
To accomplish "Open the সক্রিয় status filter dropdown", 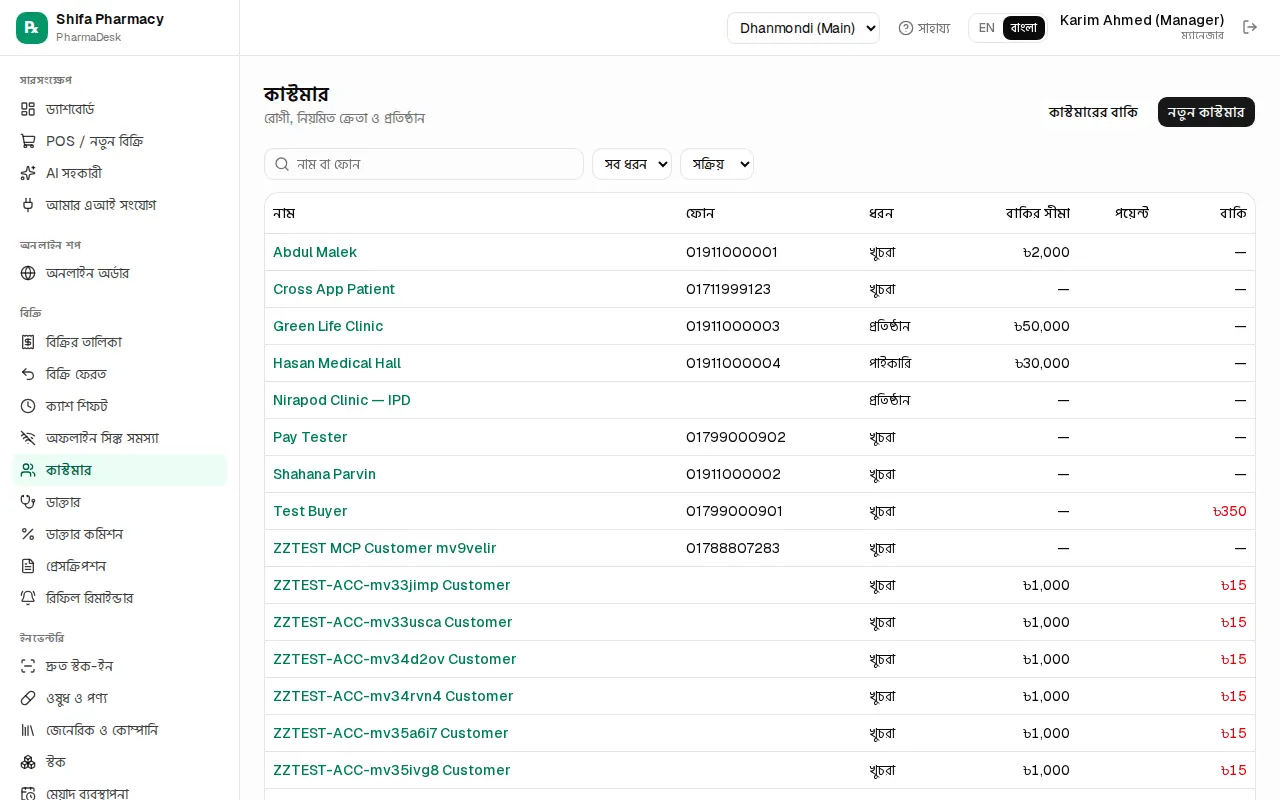I will [717, 164].
